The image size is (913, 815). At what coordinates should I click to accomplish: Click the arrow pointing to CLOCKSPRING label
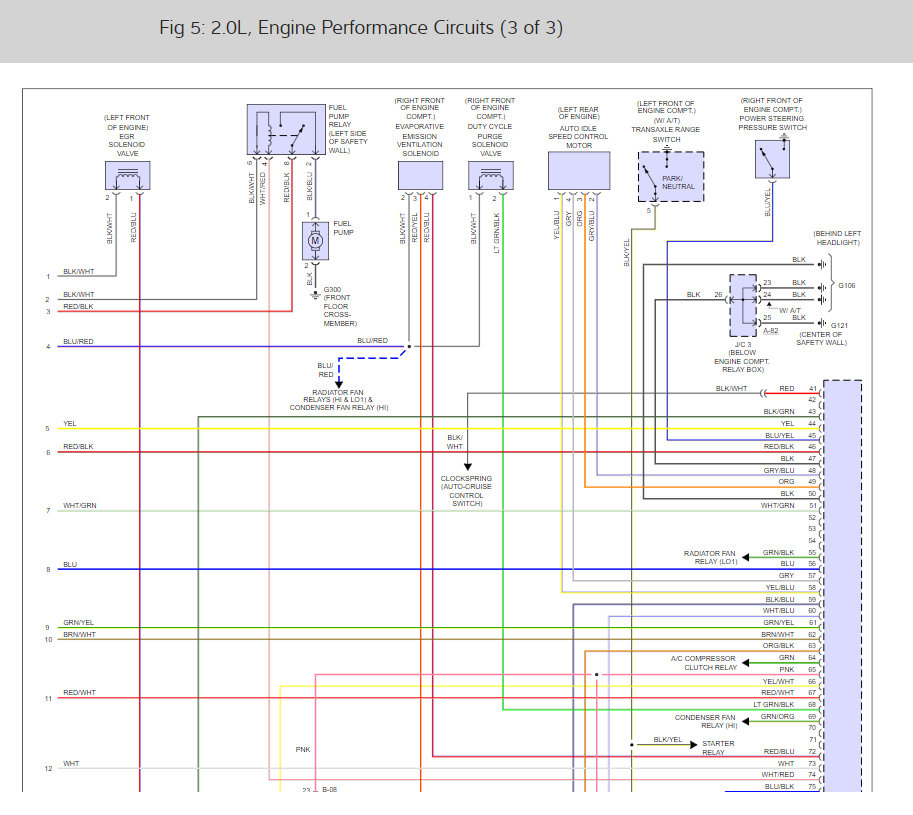point(468,466)
